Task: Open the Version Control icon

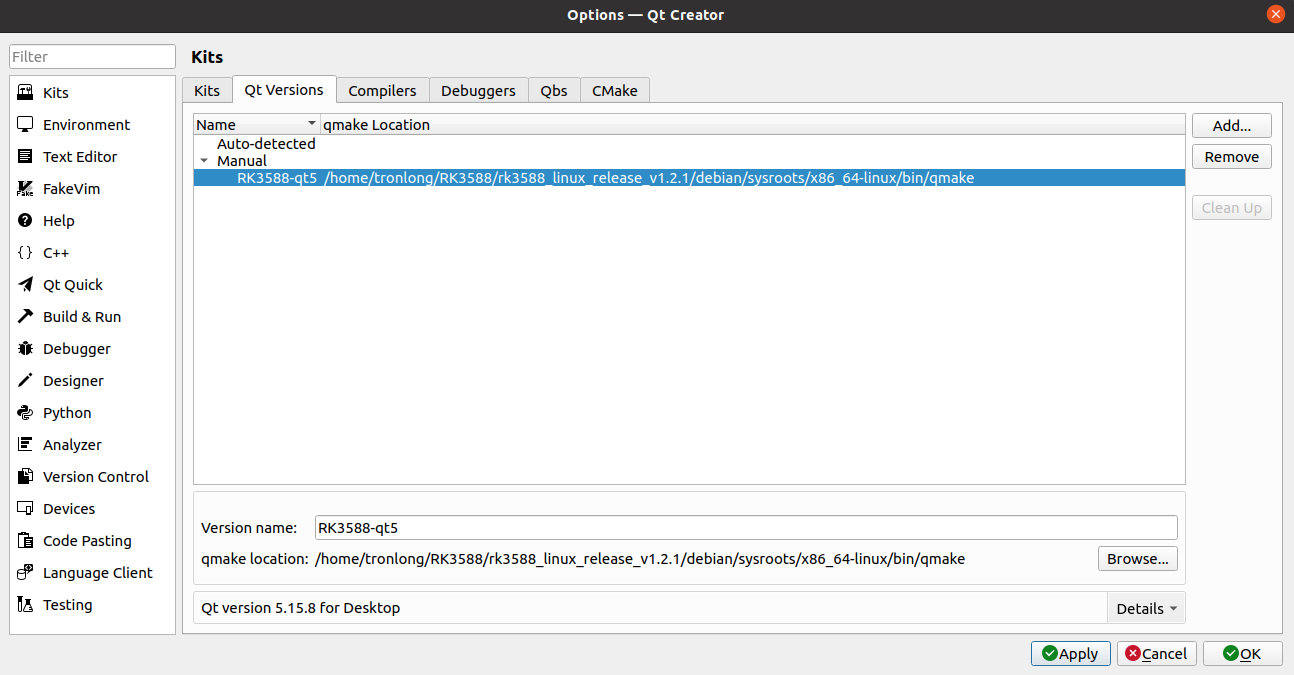Action: [x=25, y=476]
